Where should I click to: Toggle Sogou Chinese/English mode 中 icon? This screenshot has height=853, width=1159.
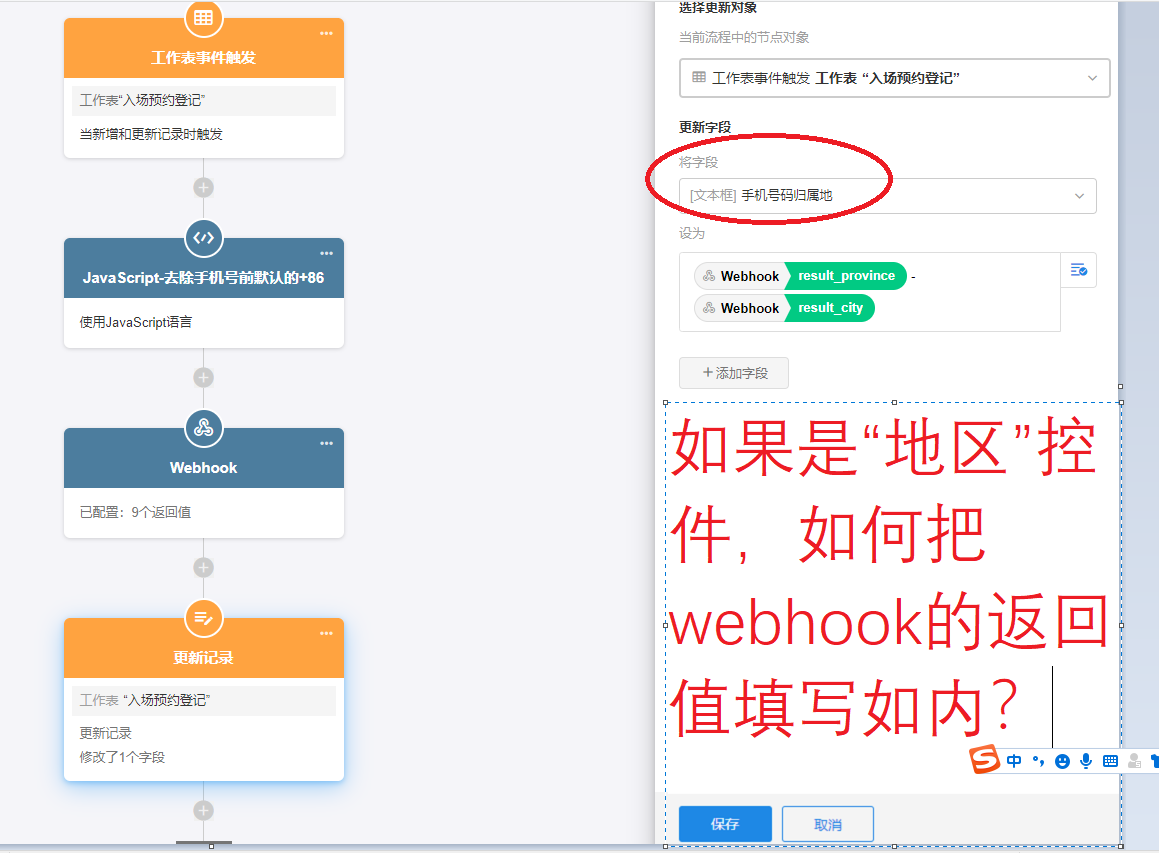pos(1014,761)
